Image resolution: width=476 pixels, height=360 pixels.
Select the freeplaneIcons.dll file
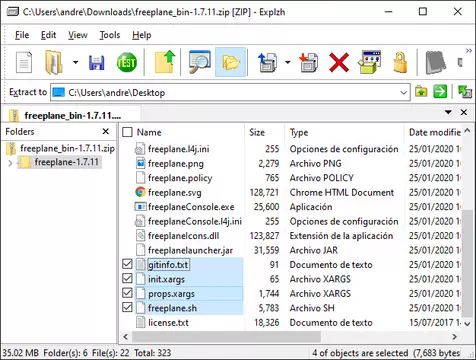coord(184,236)
